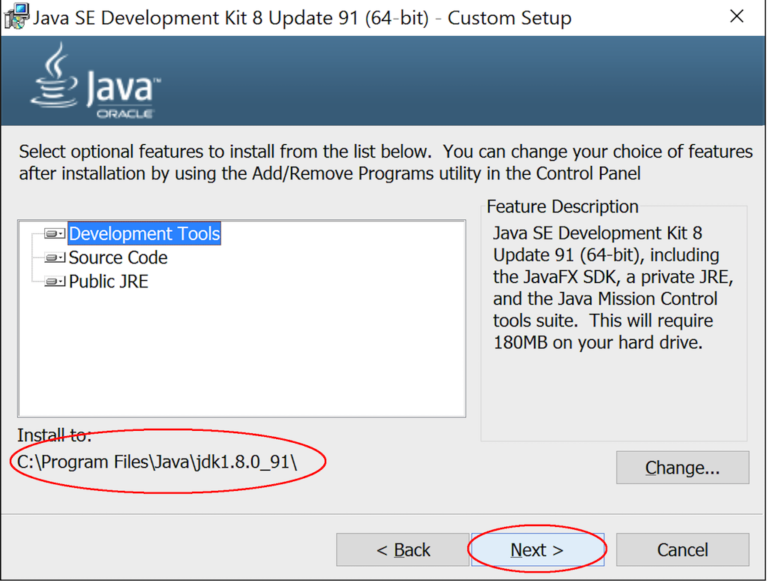
Task: Click the Install to: label
Action: tap(54, 435)
